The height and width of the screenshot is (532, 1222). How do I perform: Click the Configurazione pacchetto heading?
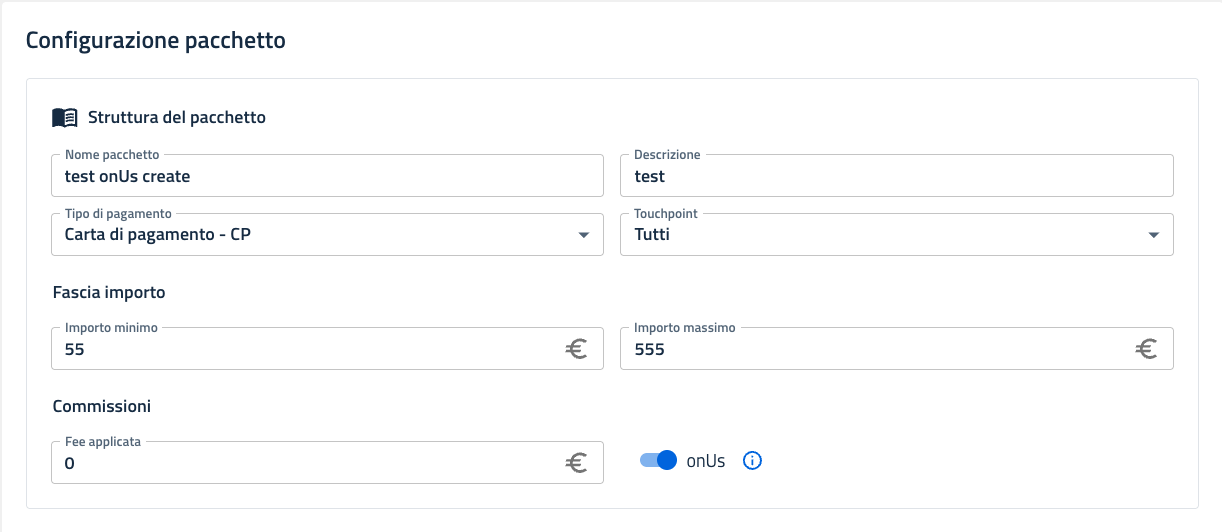tap(155, 40)
